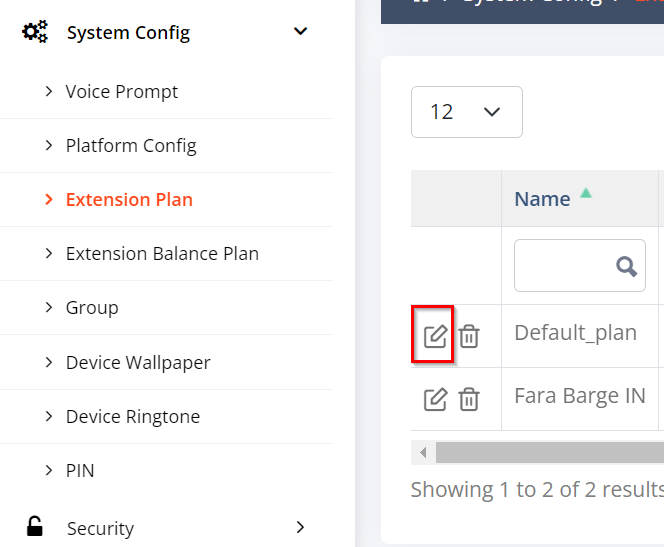Image resolution: width=664 pixels, height=547 pixels.
Task: Click the horizontal scrollbar left arrow
Action: tap(423, 453)
